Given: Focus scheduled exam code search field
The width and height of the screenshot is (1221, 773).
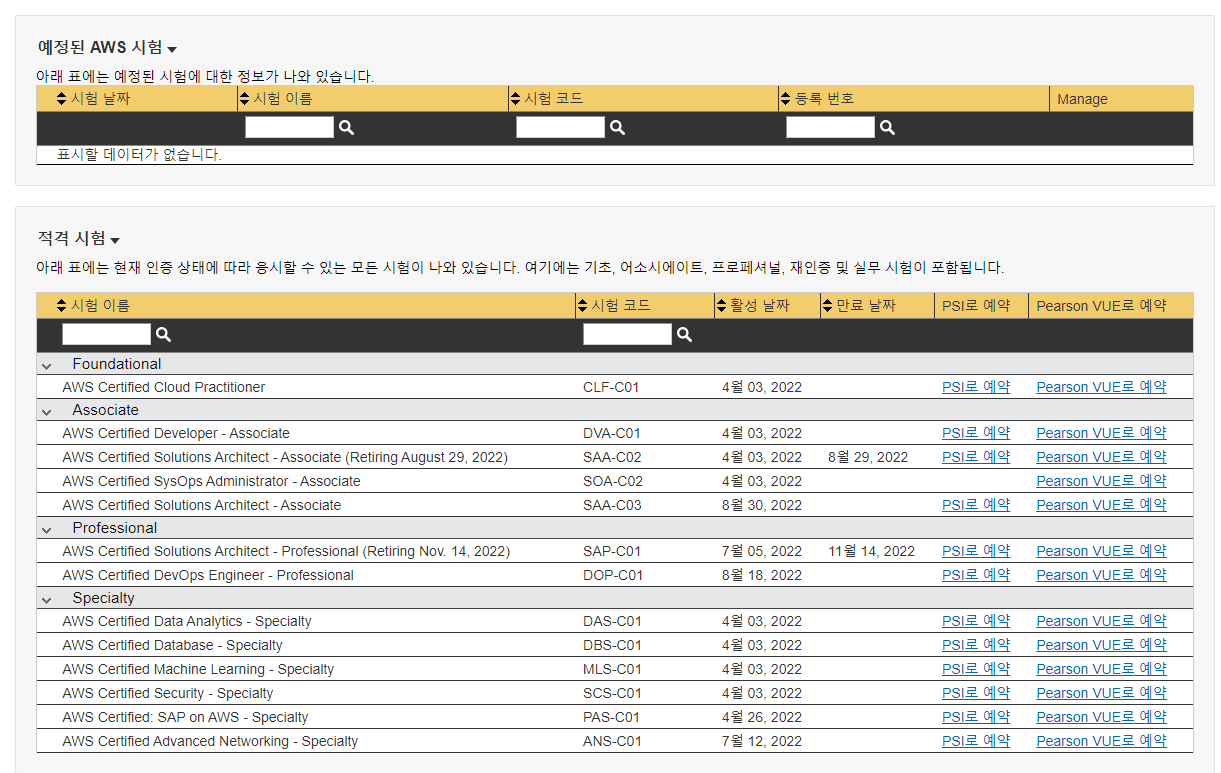Looking at the screenshot, I should 560,127.
